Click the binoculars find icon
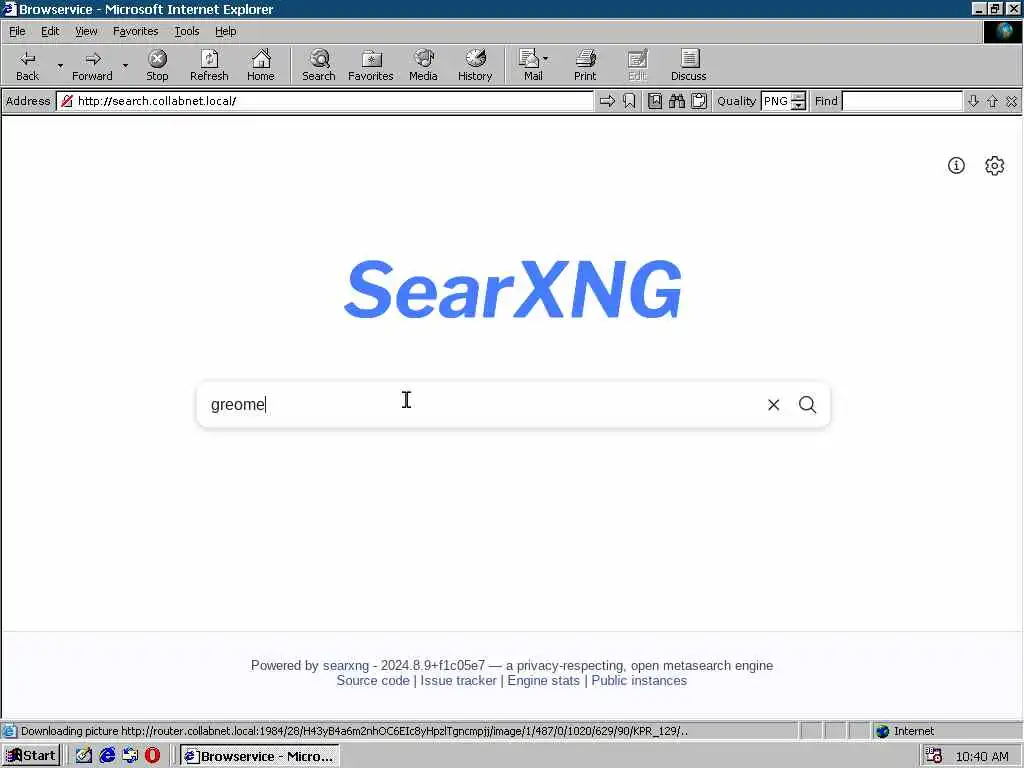The image size is (1024, 768). click(x=677, y=101)
